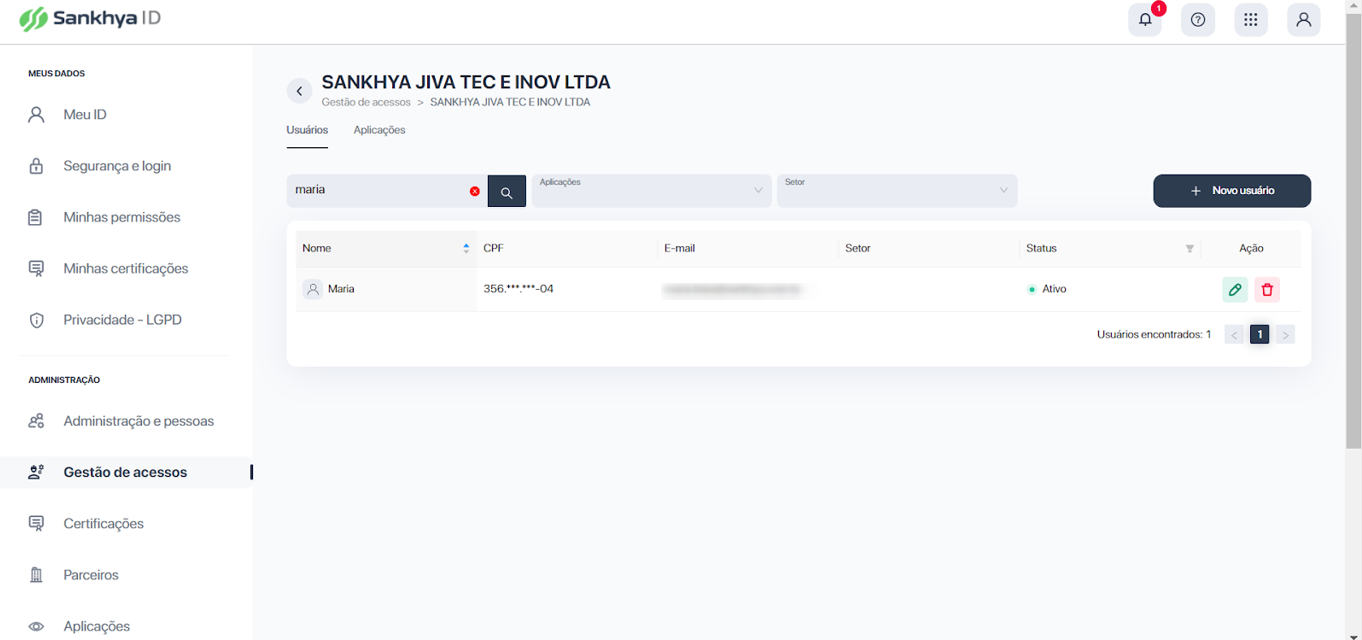Click the Certificações sidebar icon
Screen dimensions: 1362x640
pos(36,524)
